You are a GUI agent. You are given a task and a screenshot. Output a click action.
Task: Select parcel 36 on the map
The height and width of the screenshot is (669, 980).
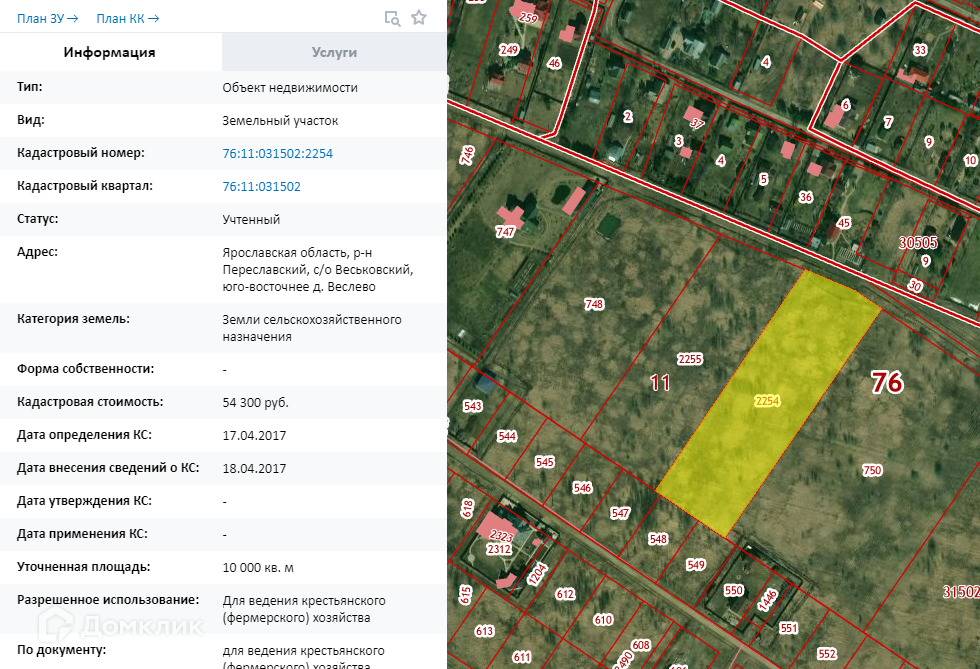pyautogui.click(x=806, y=197)
